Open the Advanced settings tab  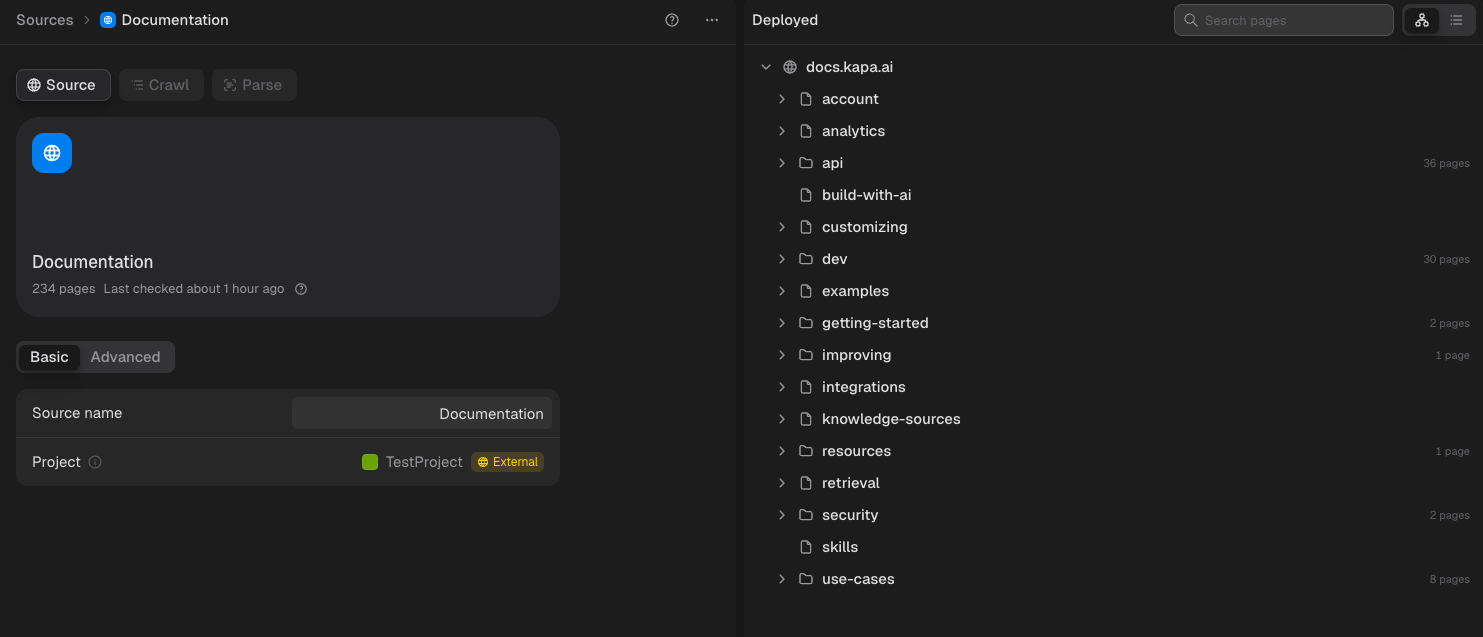pos(125,357)
